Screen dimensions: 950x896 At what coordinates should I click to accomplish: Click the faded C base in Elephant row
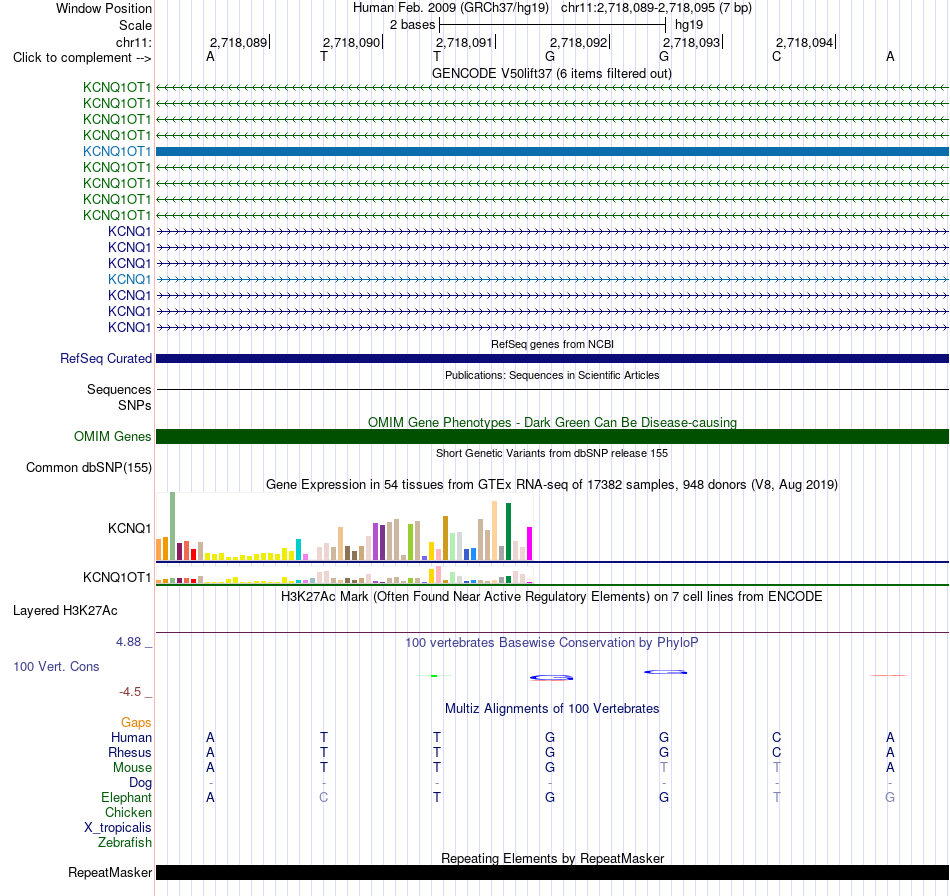pos(324,797)
